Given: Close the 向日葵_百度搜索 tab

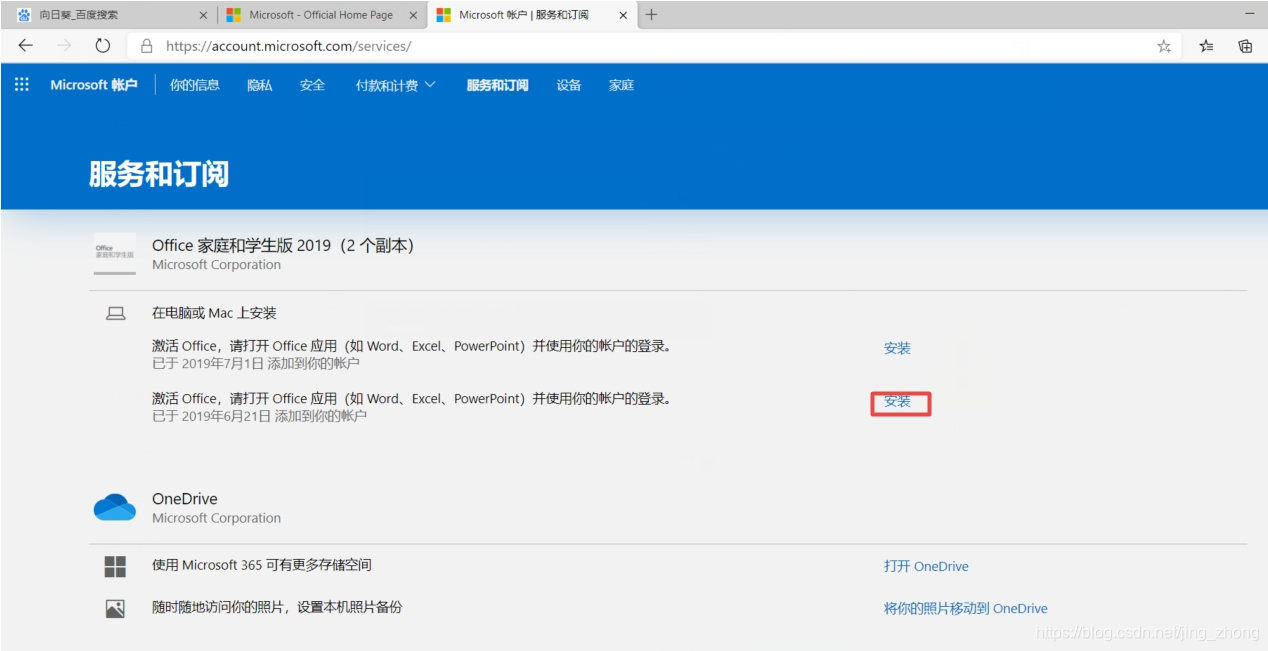Looking at the screenshot, I should [x=204, y=15].
